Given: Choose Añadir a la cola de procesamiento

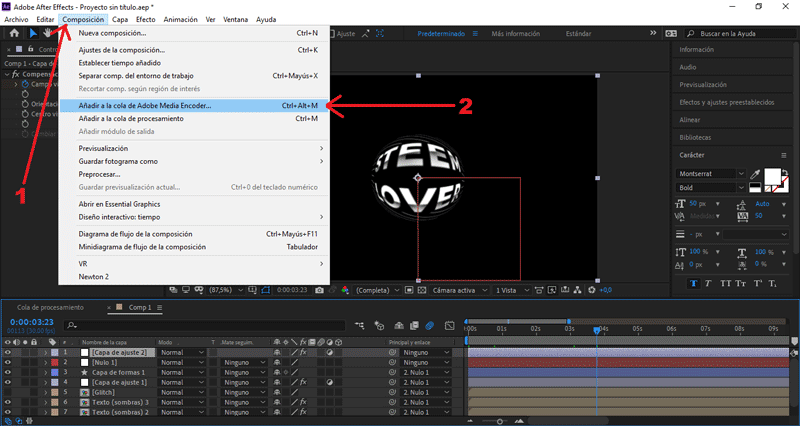Looking at the screenshot, I should pyautogui.click(x=194, y=118).
